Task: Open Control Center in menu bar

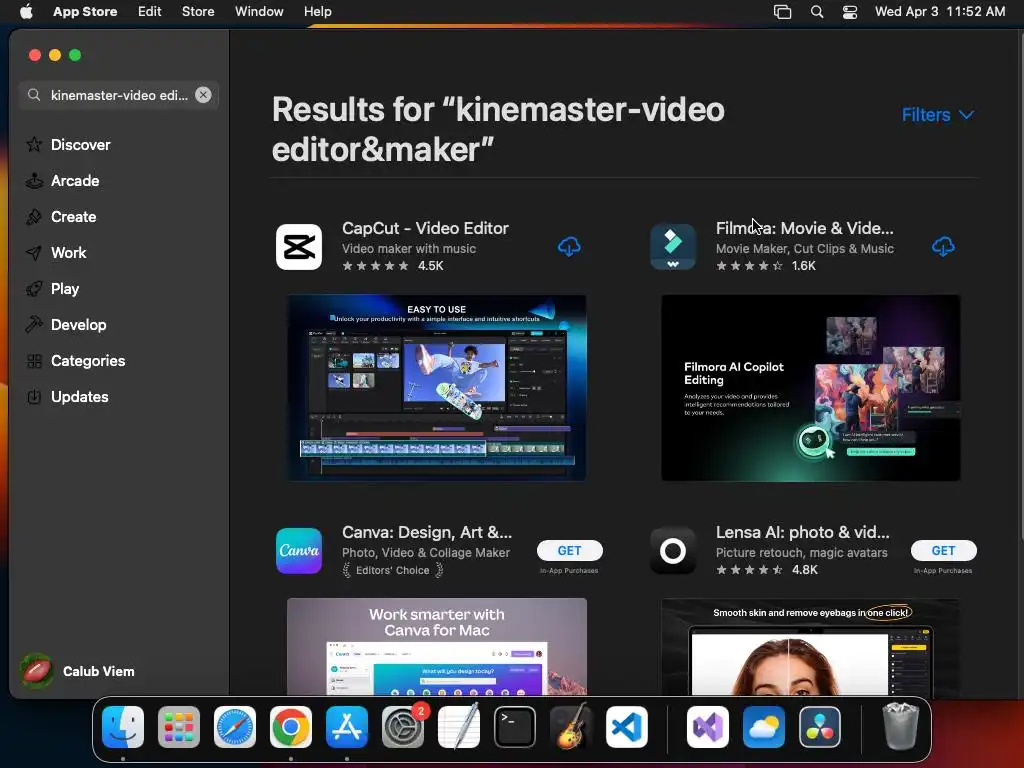Action: [850, 11]
